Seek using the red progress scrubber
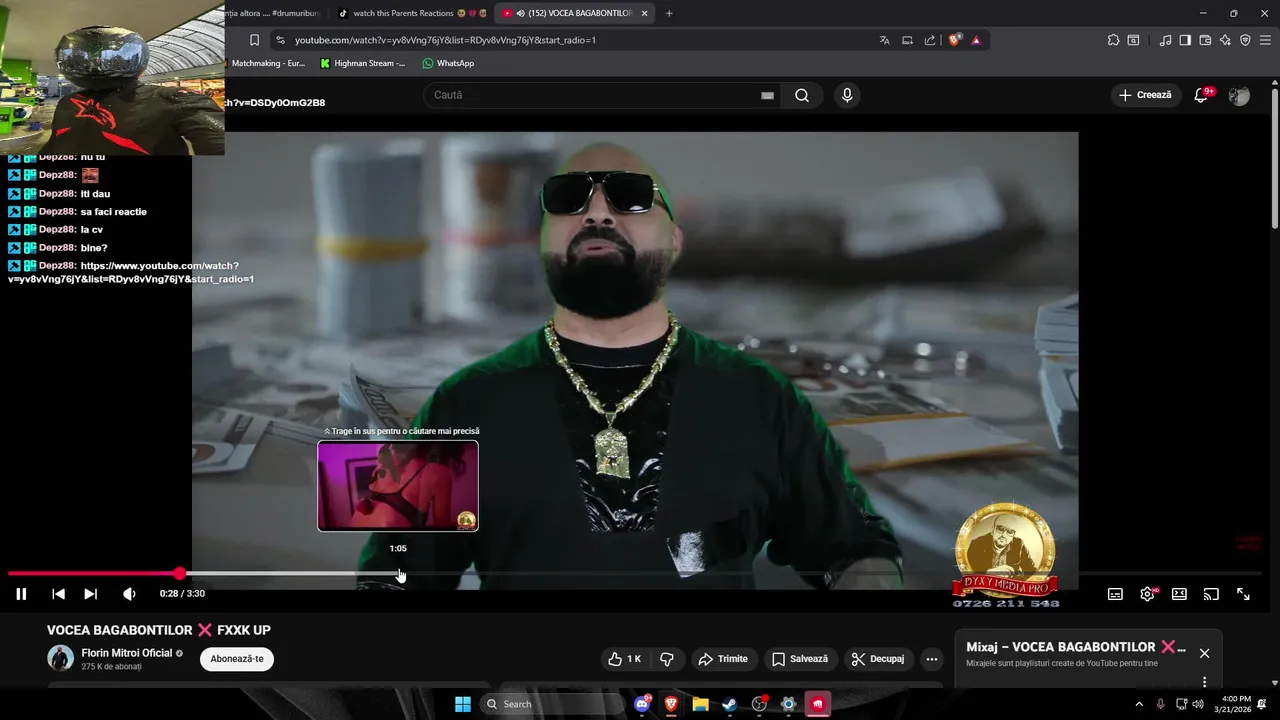This screenshot has width=1280, height=720. pos(179,574)
